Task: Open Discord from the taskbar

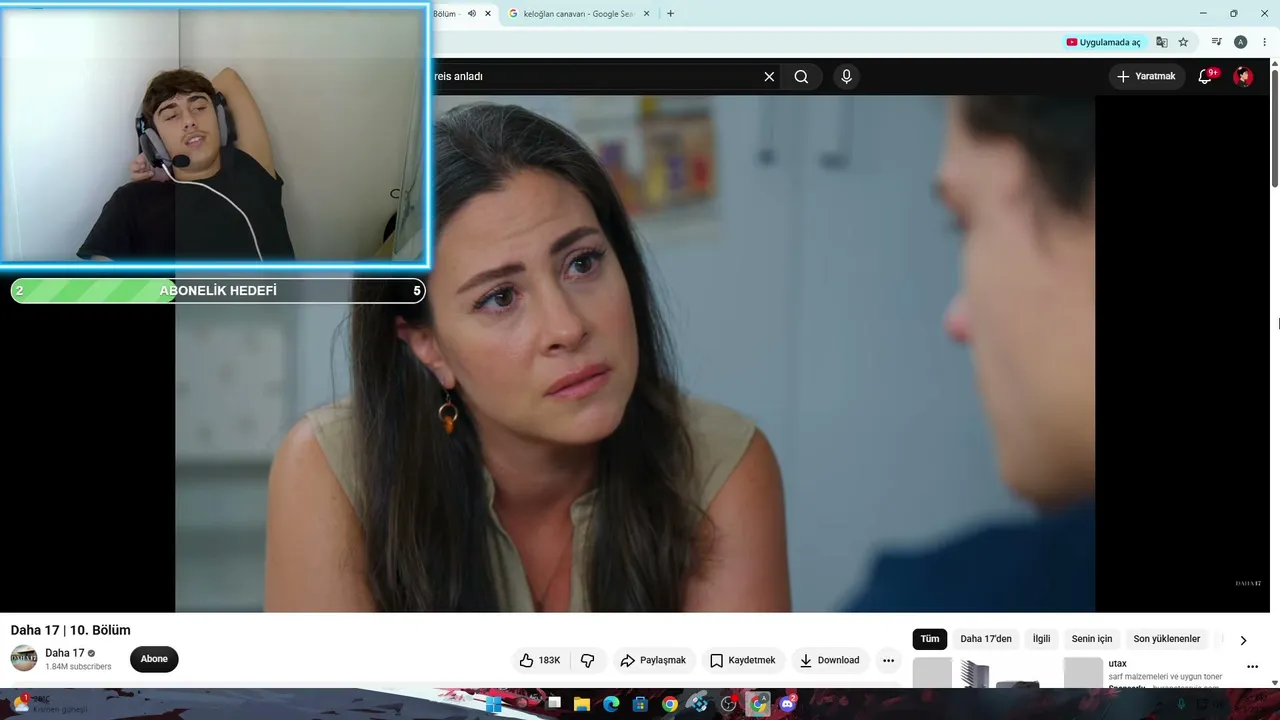Action: pyautogui.click(x=787, y=704)
